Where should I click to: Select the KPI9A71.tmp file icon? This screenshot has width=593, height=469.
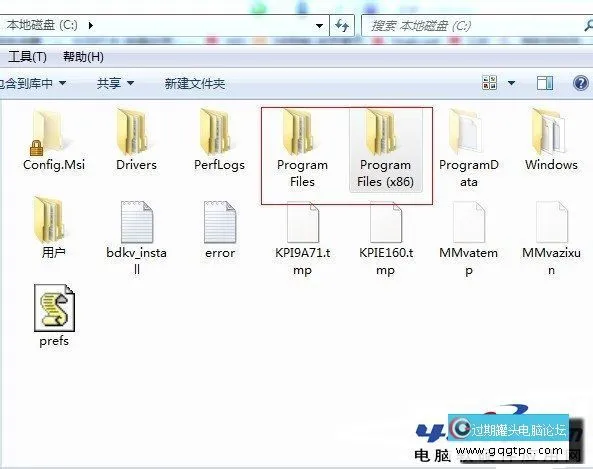tap(303, 222)
